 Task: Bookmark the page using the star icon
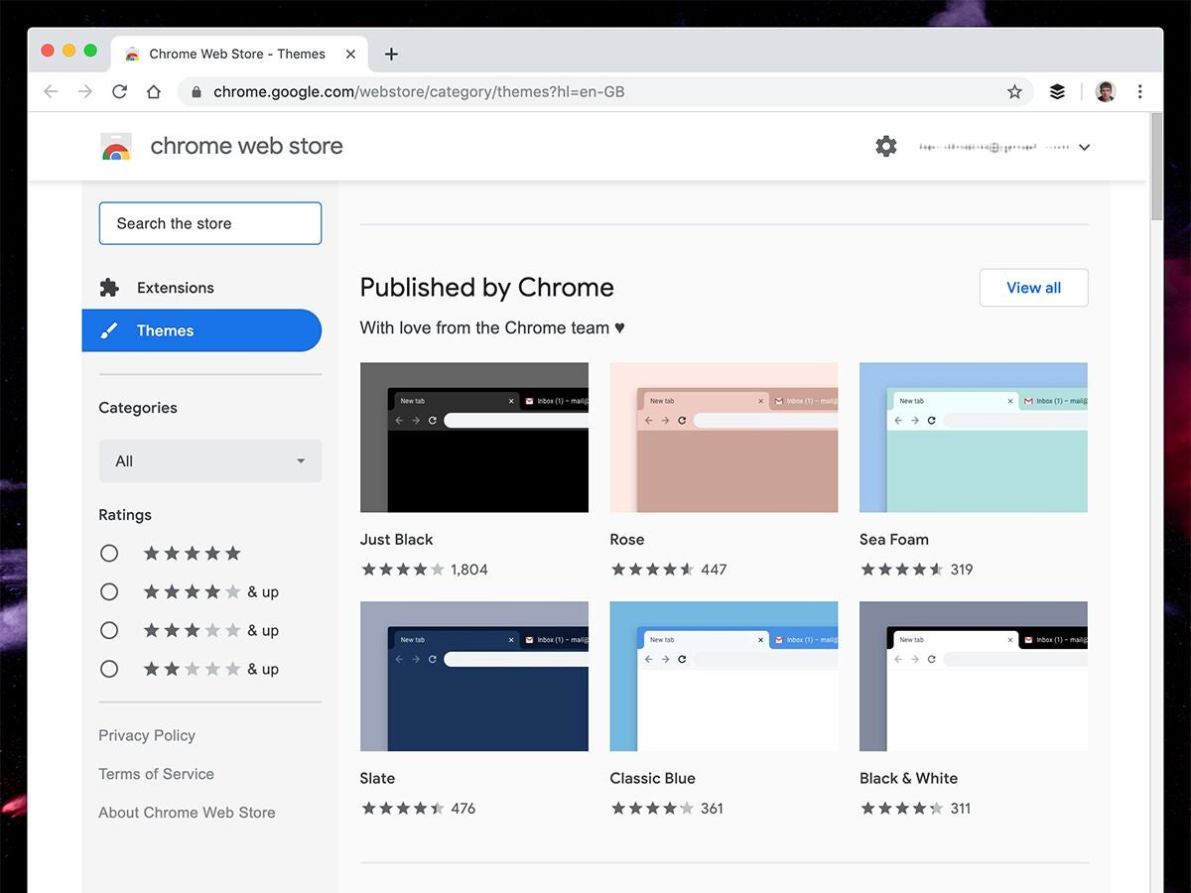(x=1014, y=91)
